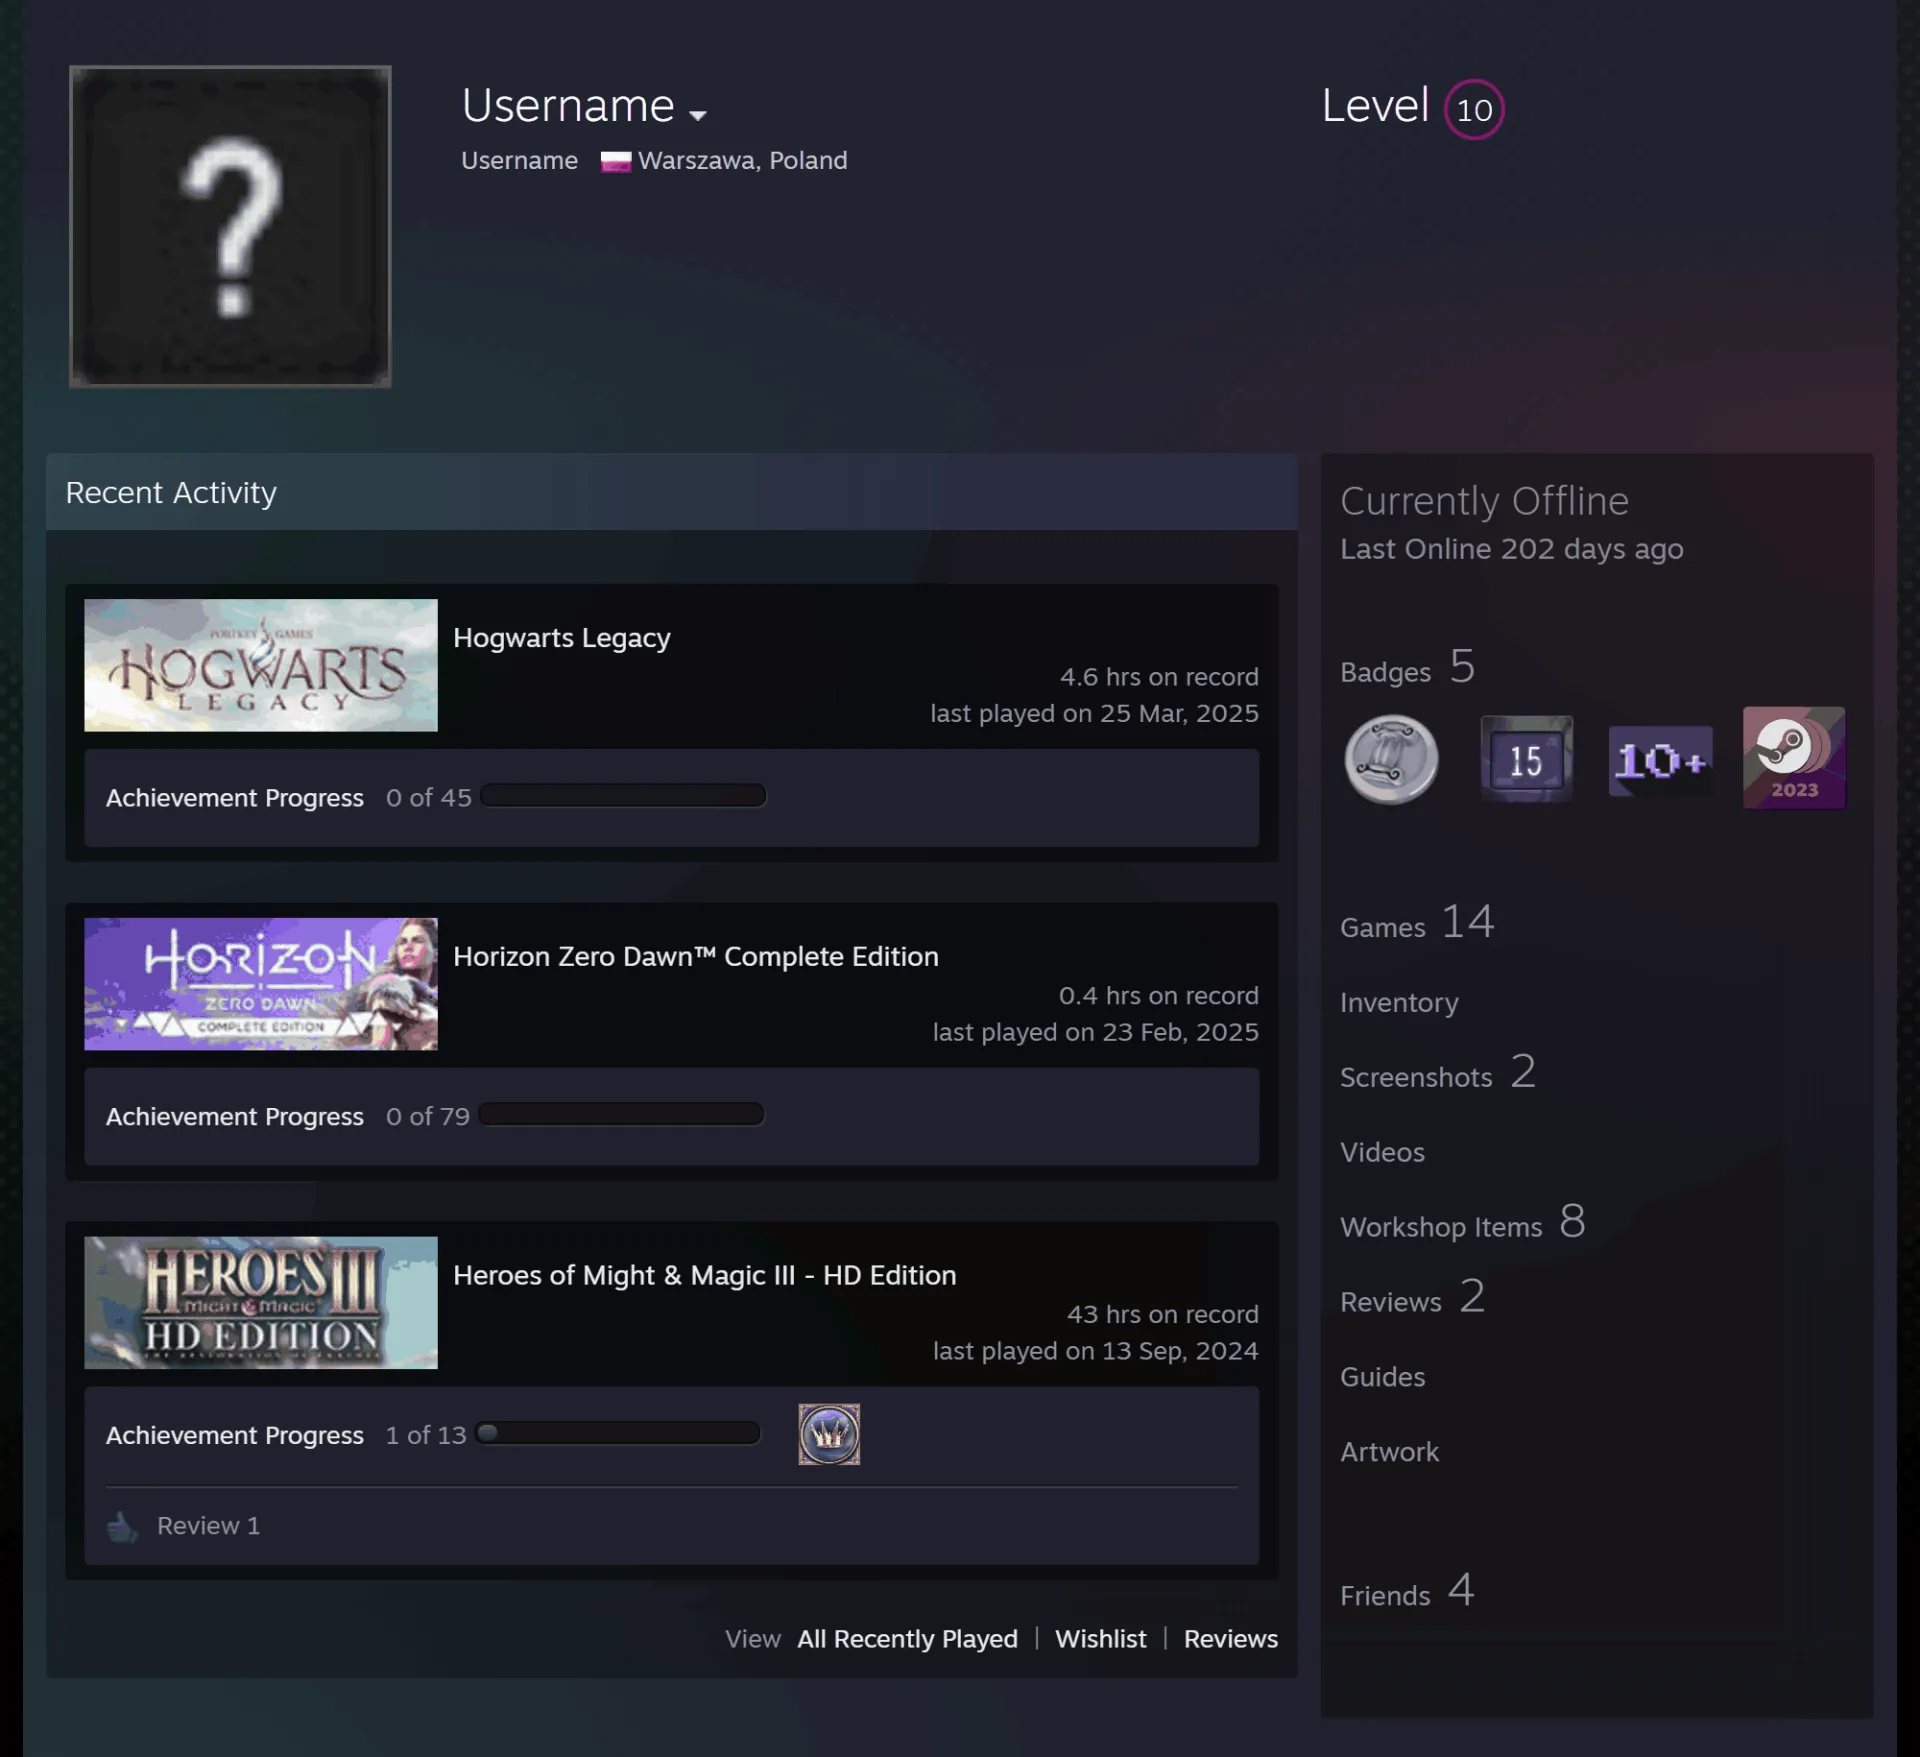
Task: Open Horizon Zero Dawn Complete Edition title
Action: 696,957
